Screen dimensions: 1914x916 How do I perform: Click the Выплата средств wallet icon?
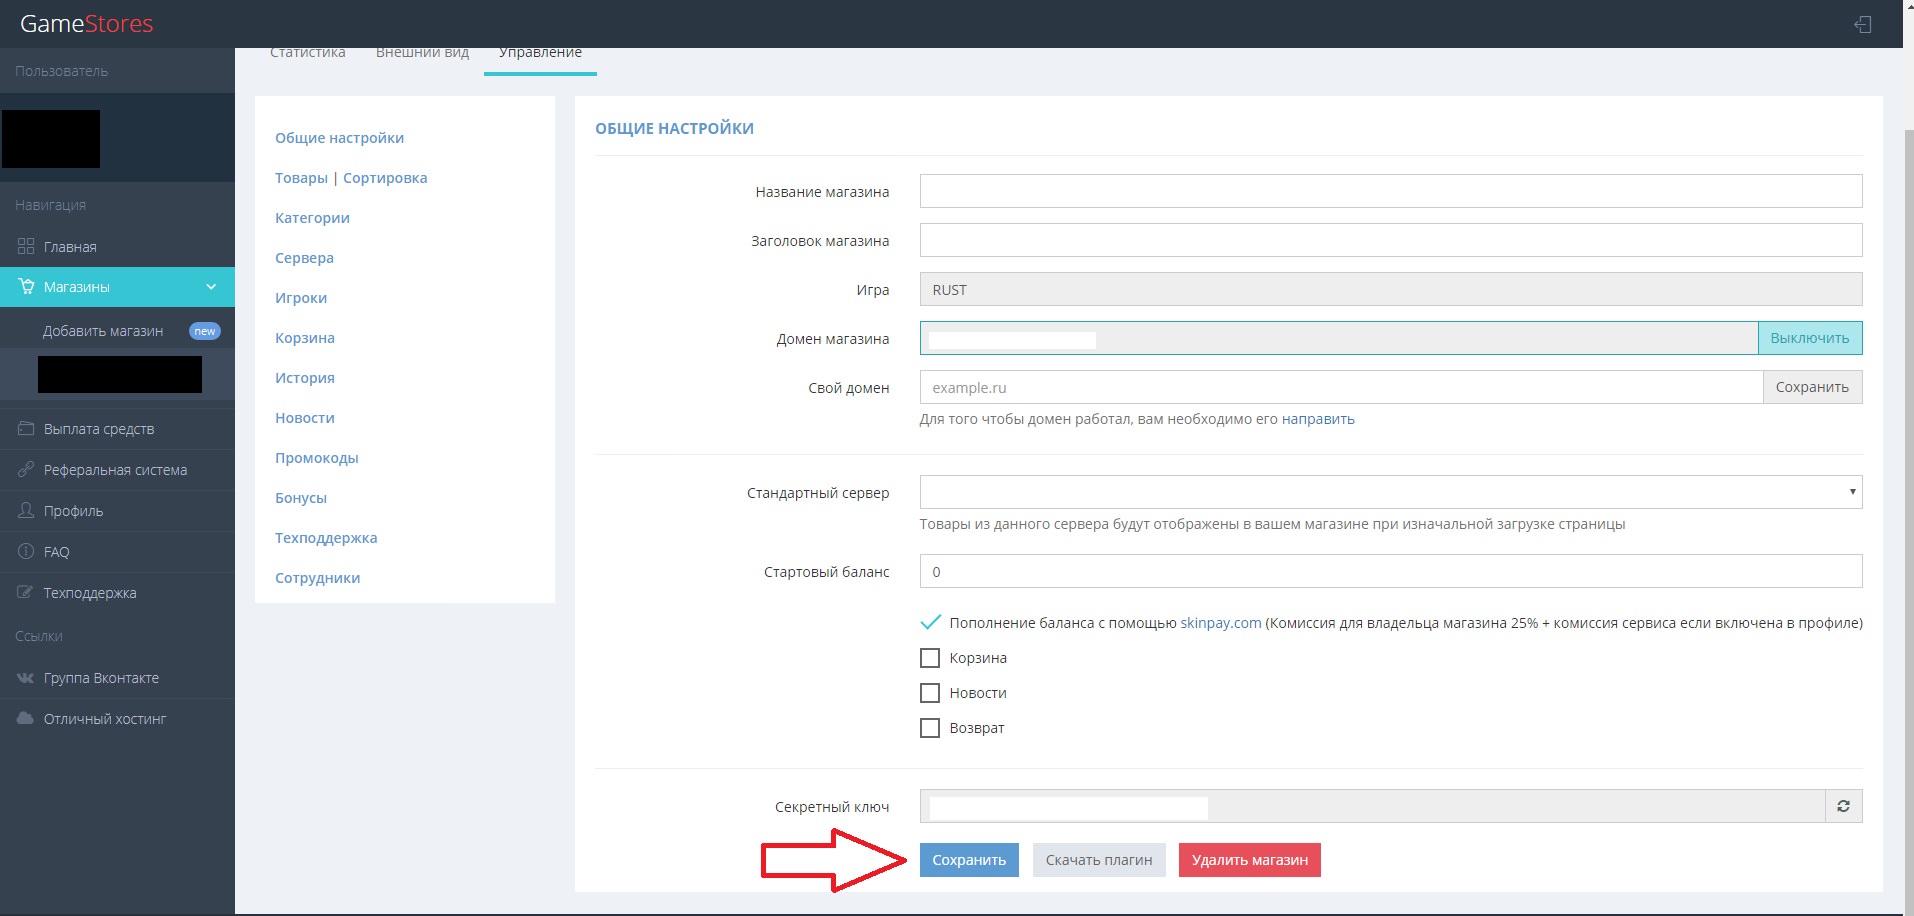point(26,428)
